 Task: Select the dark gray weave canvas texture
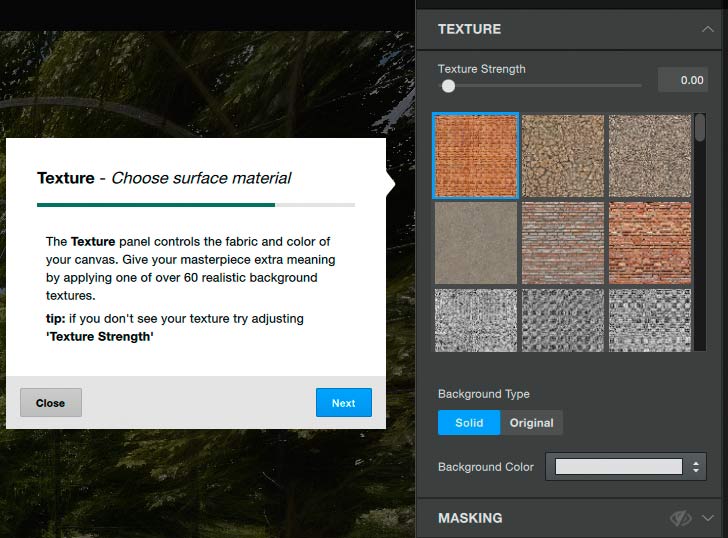563,320
